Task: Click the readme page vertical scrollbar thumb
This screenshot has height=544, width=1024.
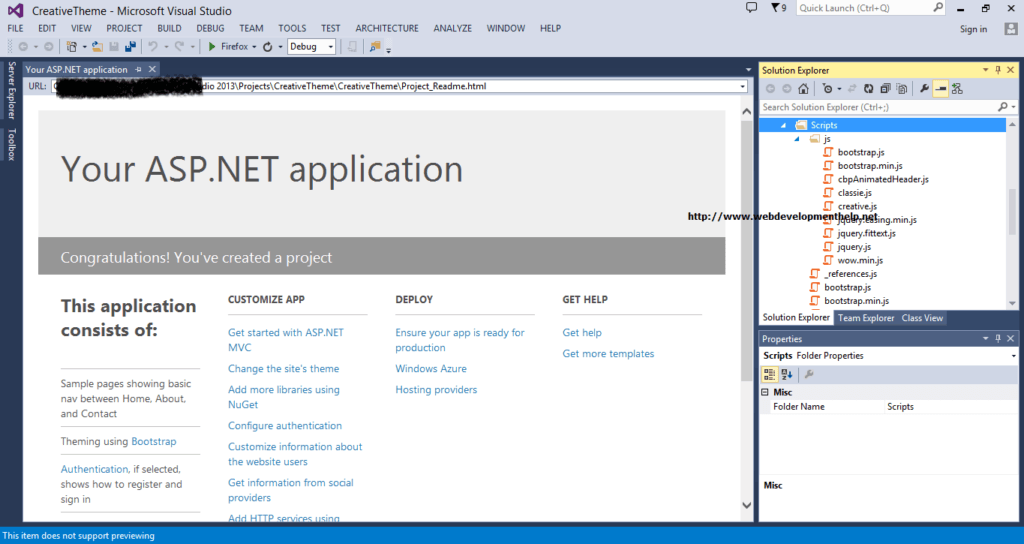Action: pyautogui.click(x=746, y=251)
